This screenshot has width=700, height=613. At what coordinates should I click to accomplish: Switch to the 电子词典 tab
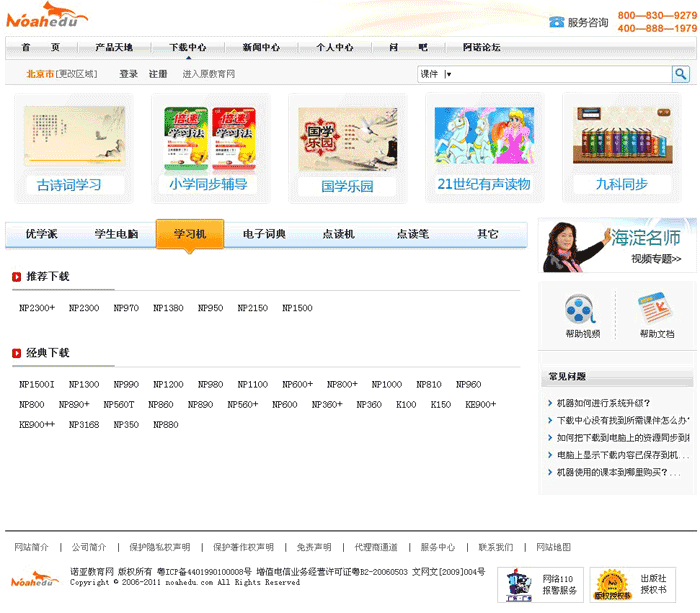[264, 234]
